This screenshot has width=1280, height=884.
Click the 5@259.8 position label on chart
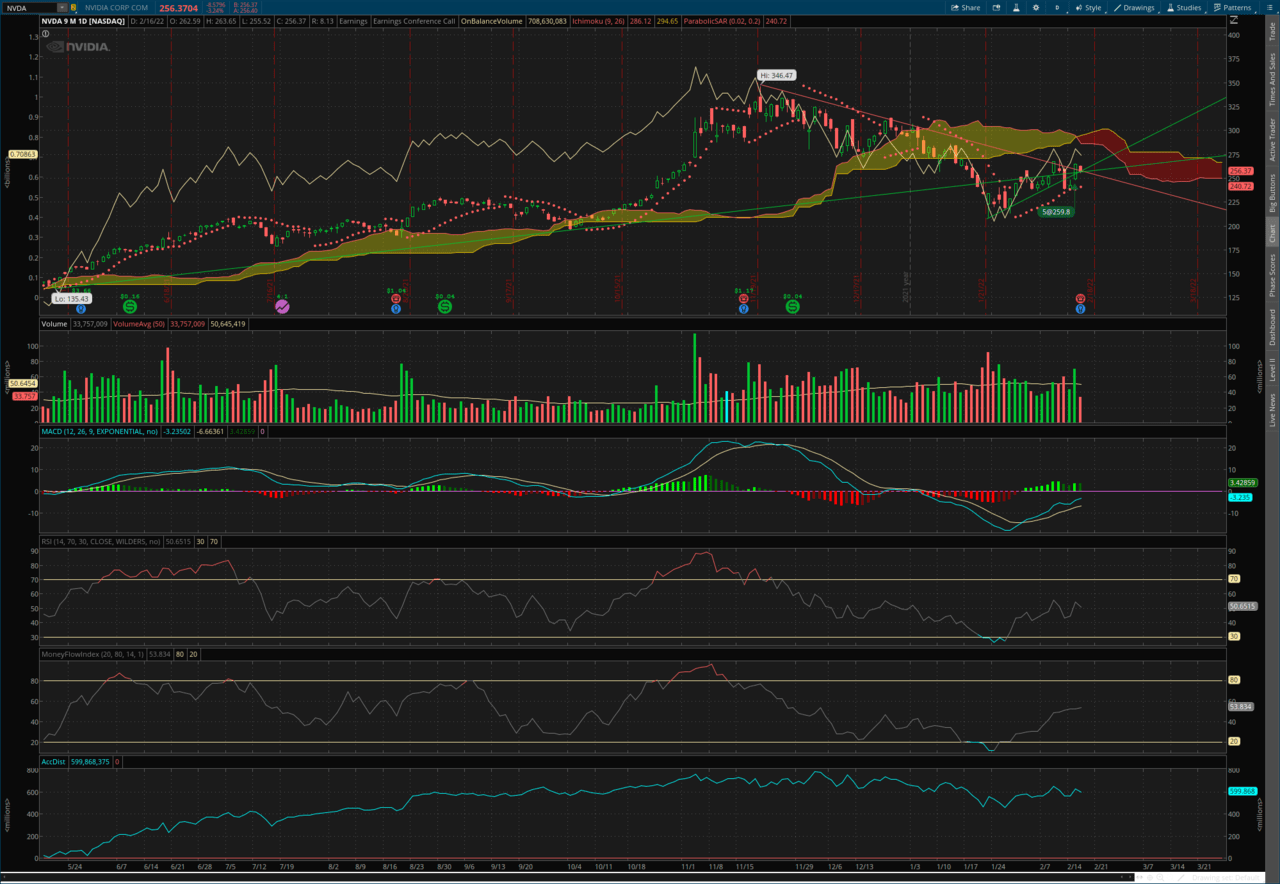(x=1055, y=212)
